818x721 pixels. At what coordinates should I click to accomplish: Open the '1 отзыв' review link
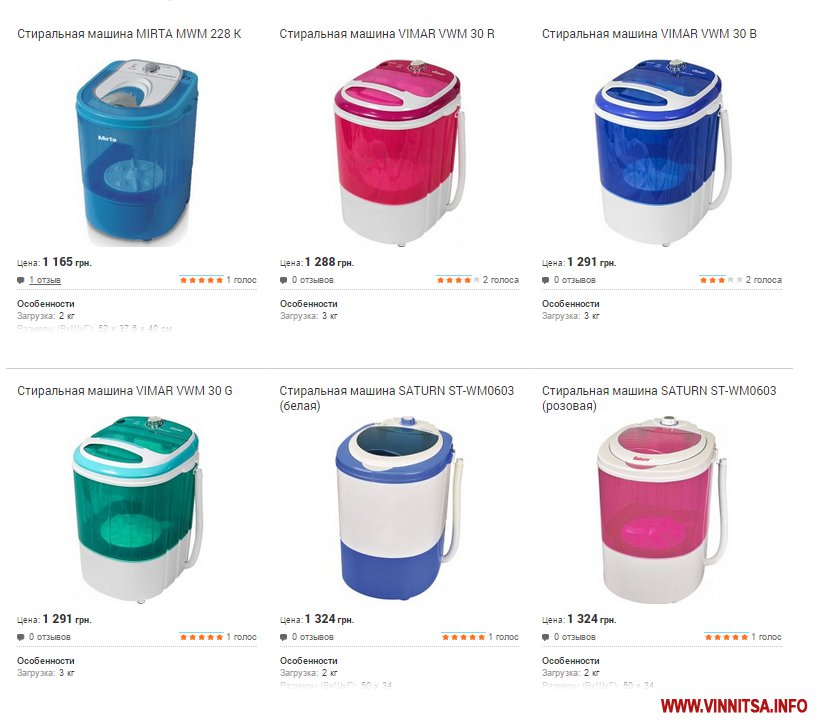click(x=45, y=280)
